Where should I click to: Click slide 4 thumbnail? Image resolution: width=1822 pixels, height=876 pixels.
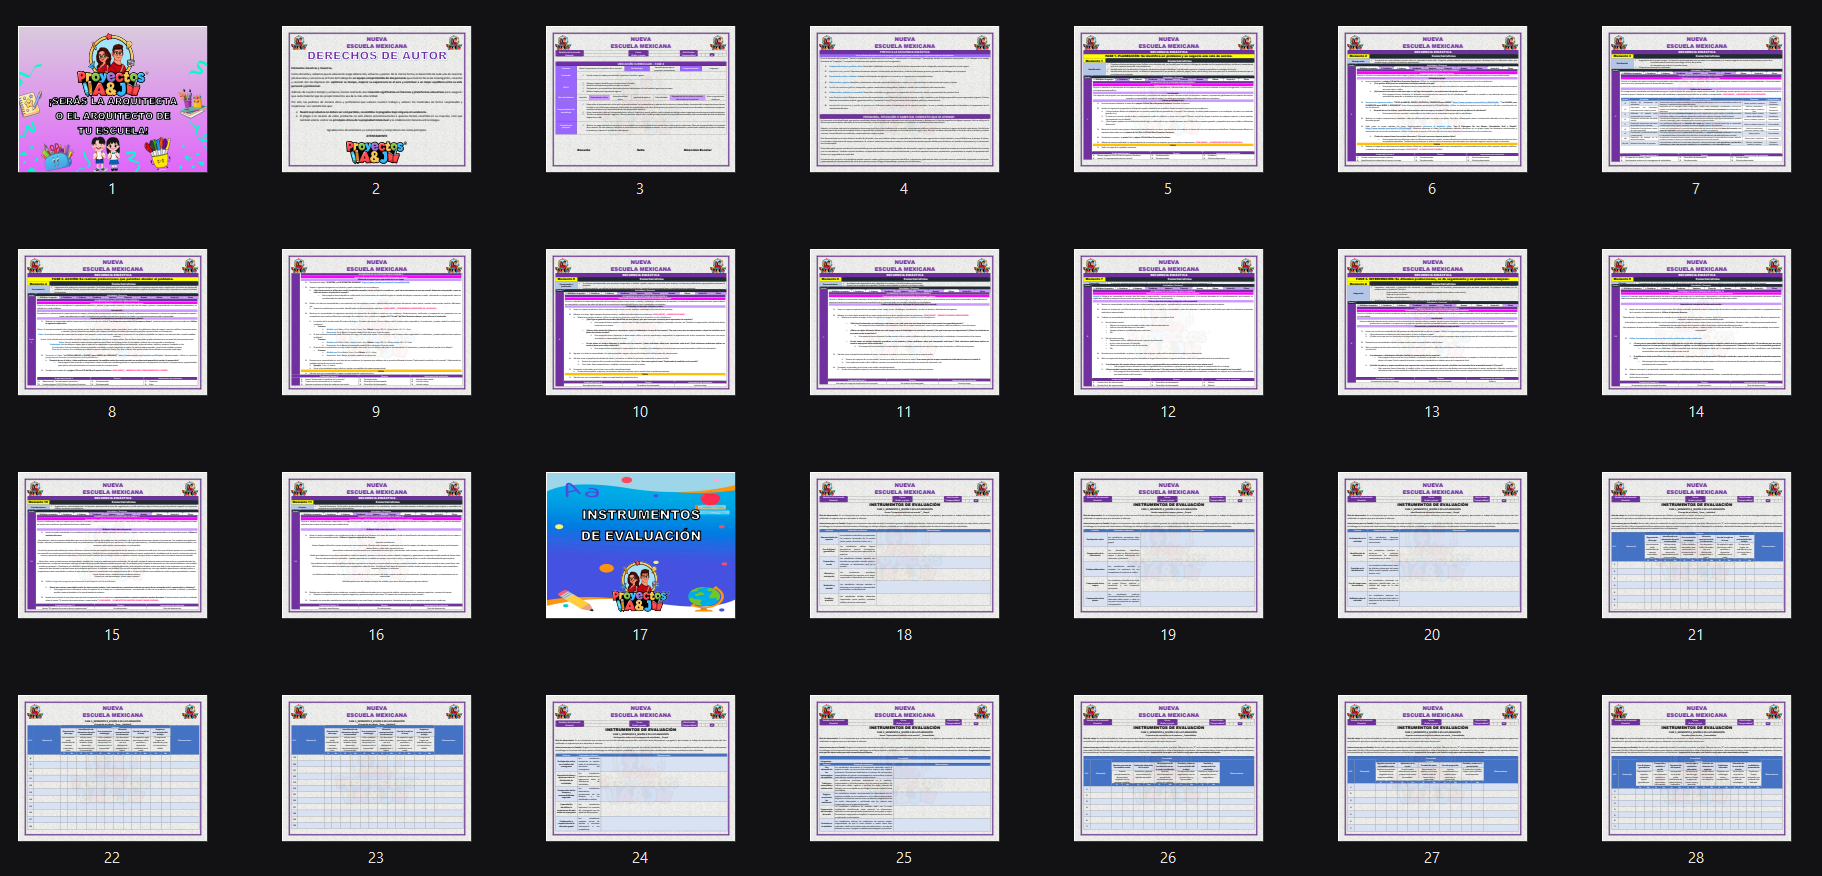click(x=904, y=99)
